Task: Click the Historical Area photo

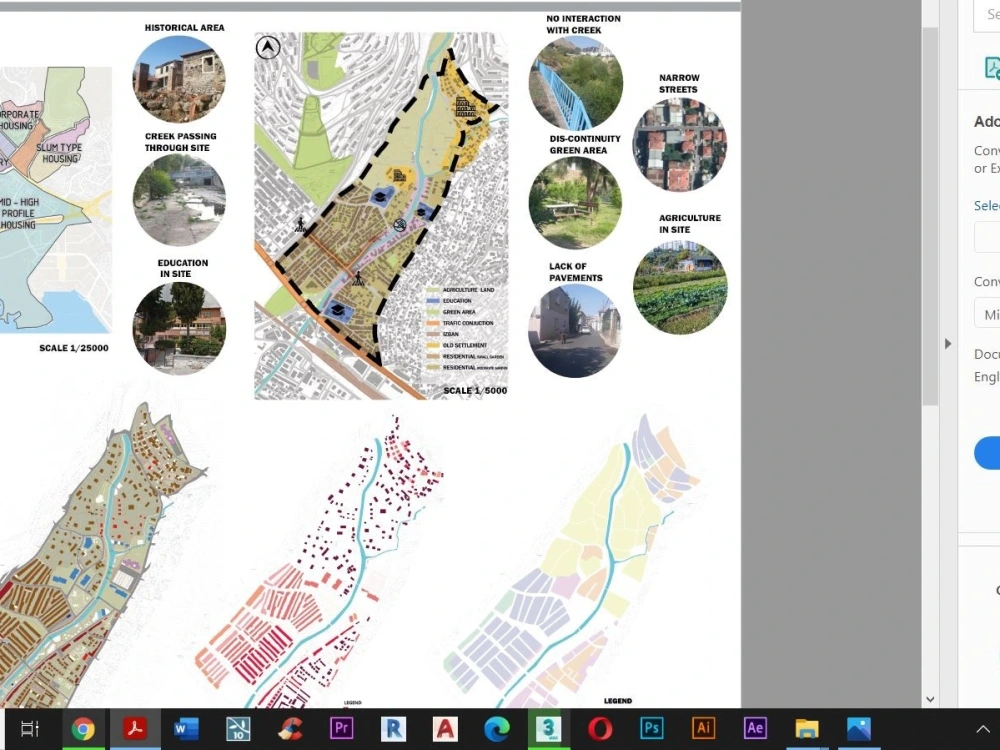Action: 179,79
